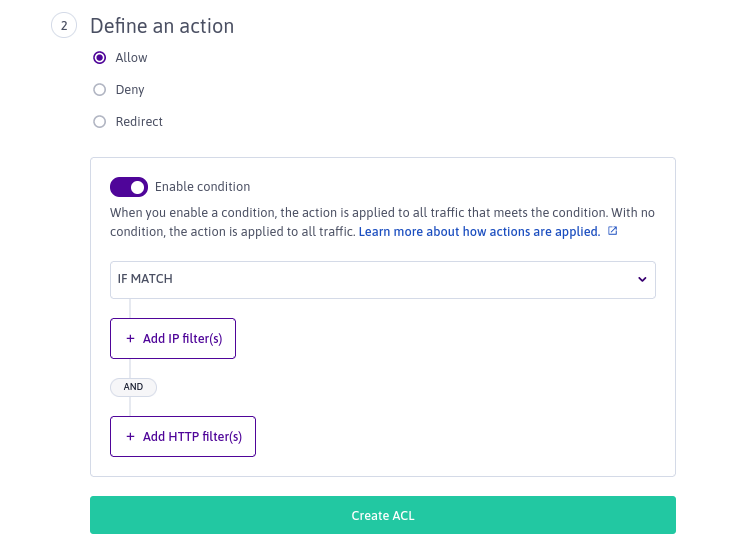Screen dimensions: 741x551
Task: Submit with the Create ACL button
Action: click(382, 516)
